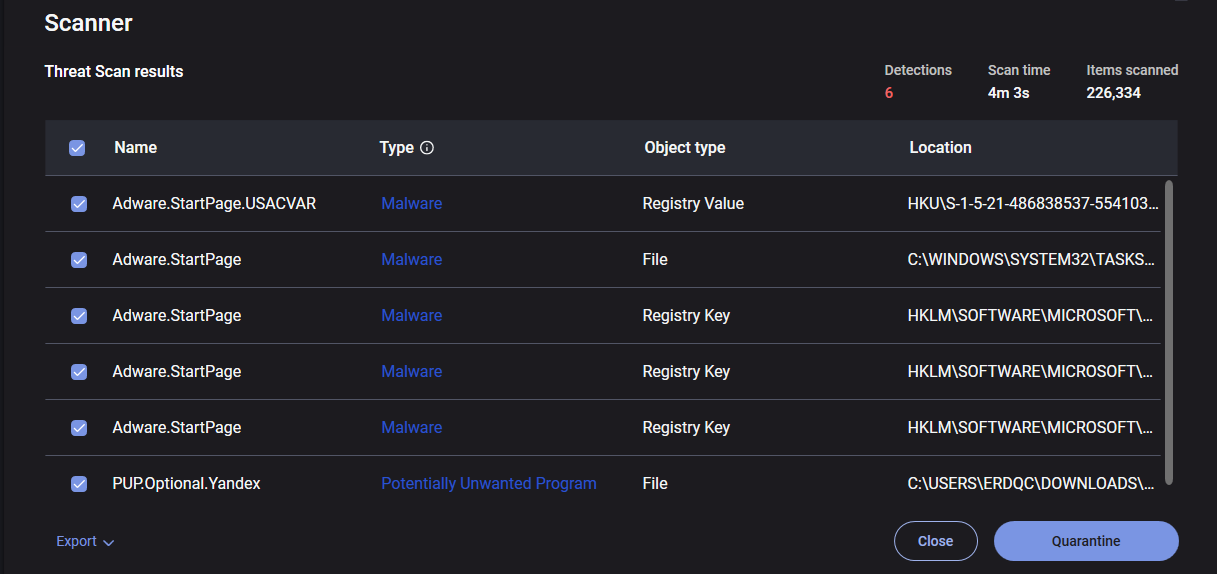Sort by the Name column header

pyautogui.click(x=136, y=148)
